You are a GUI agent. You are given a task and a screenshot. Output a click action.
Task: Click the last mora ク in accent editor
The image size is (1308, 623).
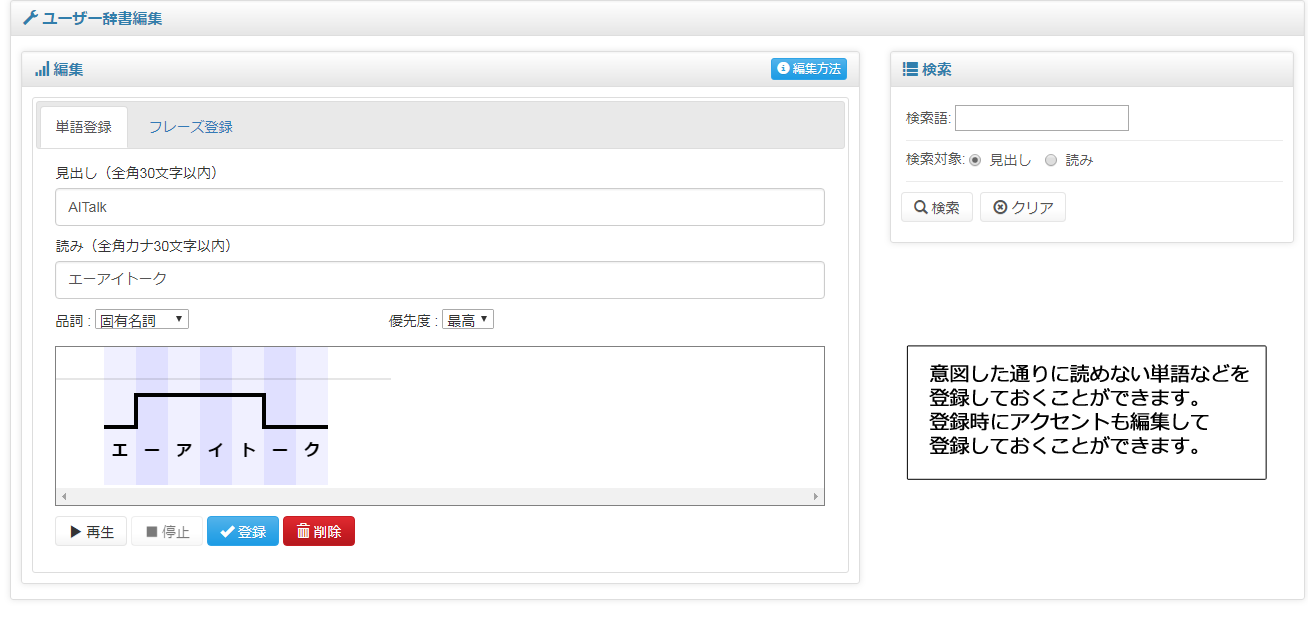point(312,450)
